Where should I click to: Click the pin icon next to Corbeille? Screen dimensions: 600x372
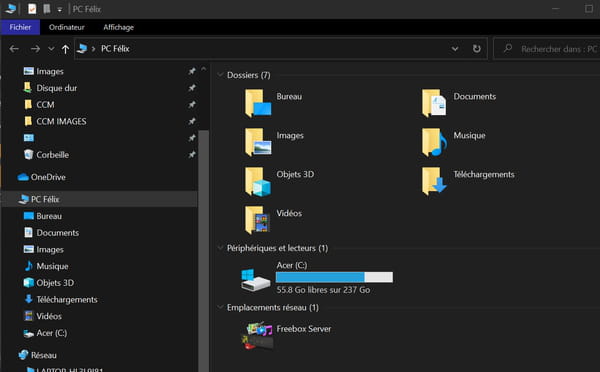pos(192,155)
